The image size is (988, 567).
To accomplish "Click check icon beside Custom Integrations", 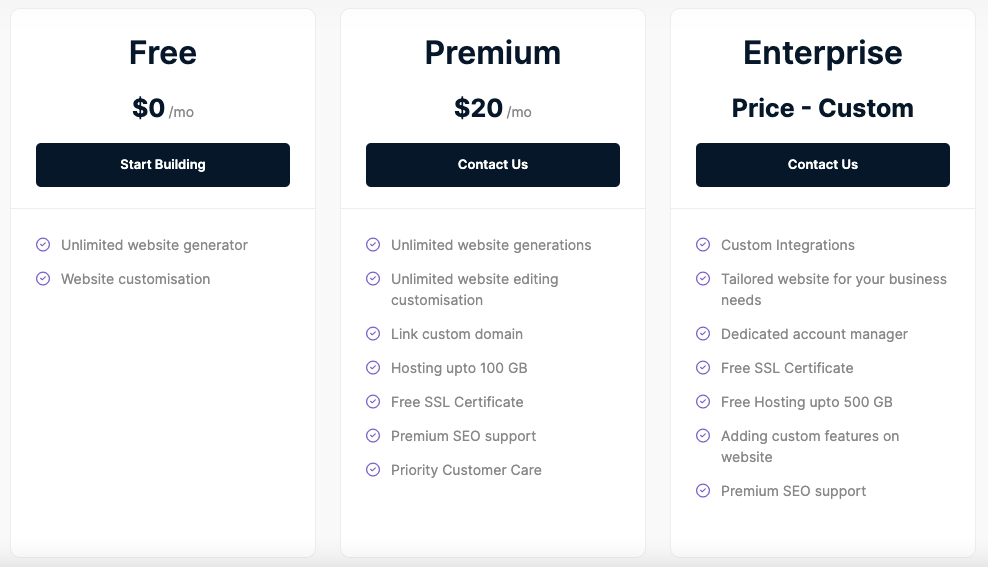I will click(x=703, y=244).
